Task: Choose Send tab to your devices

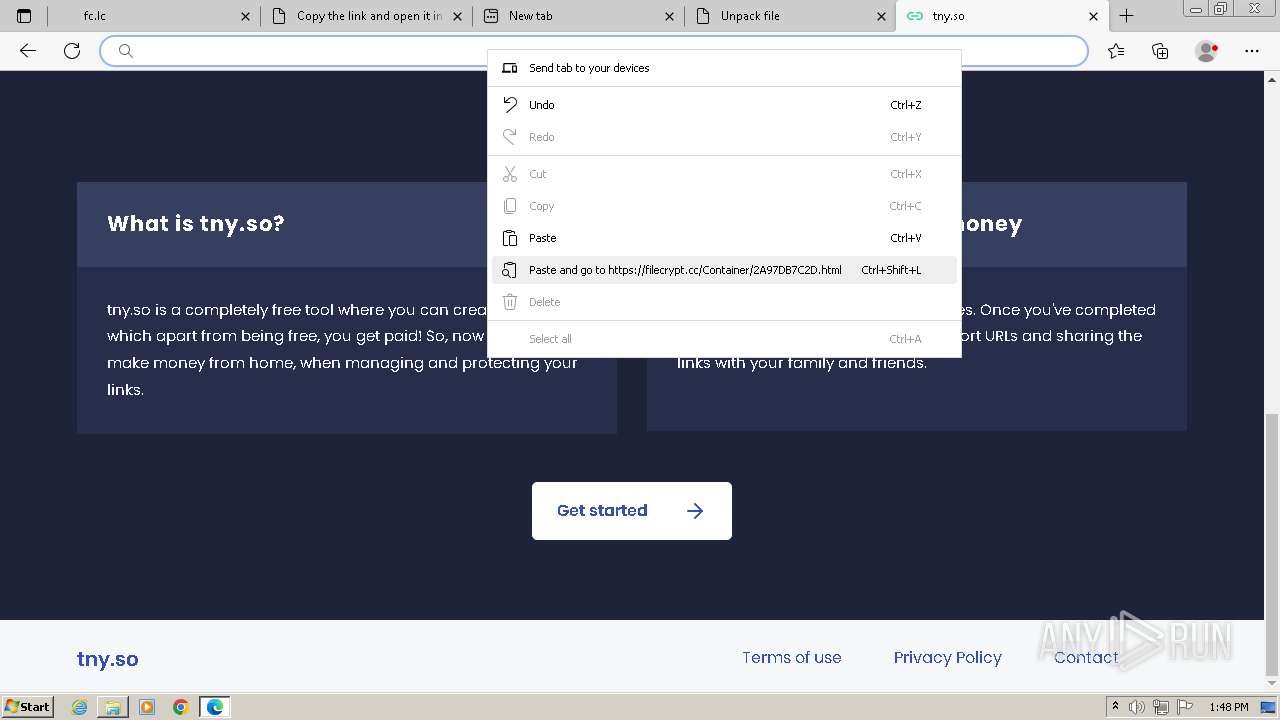Action: pyautogui.click(x=724, y=68)
